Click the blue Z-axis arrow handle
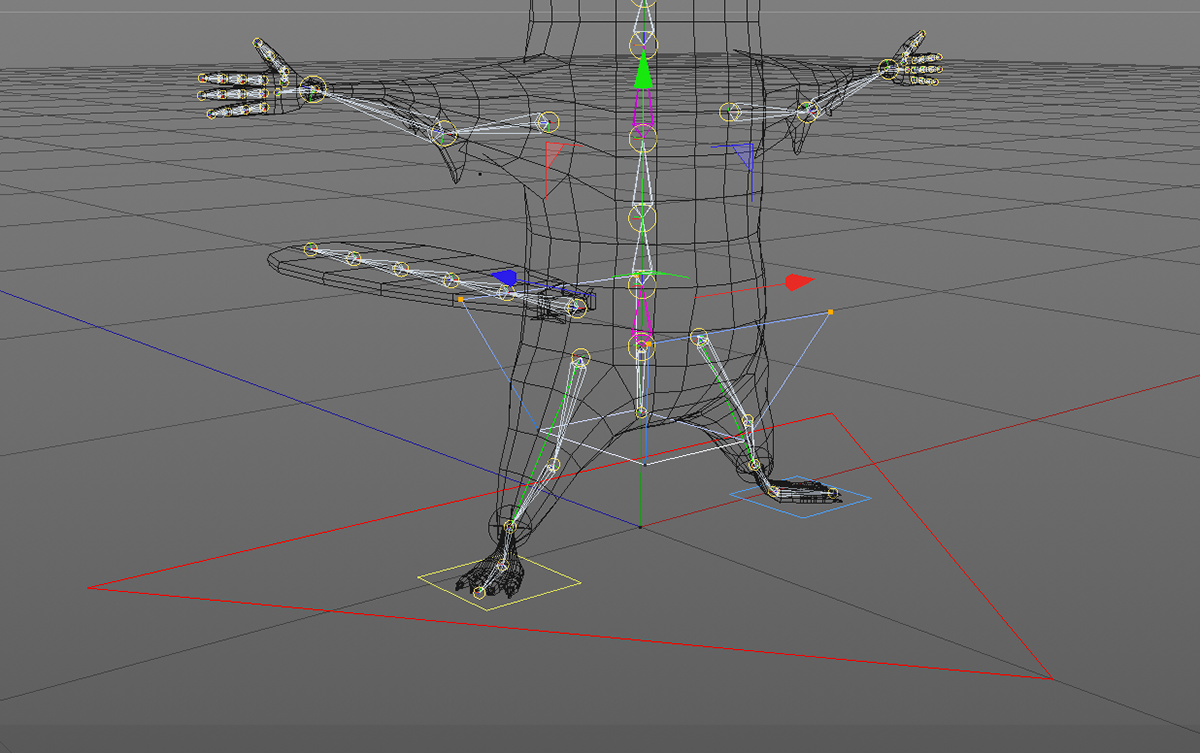 [x=504, y=277]
